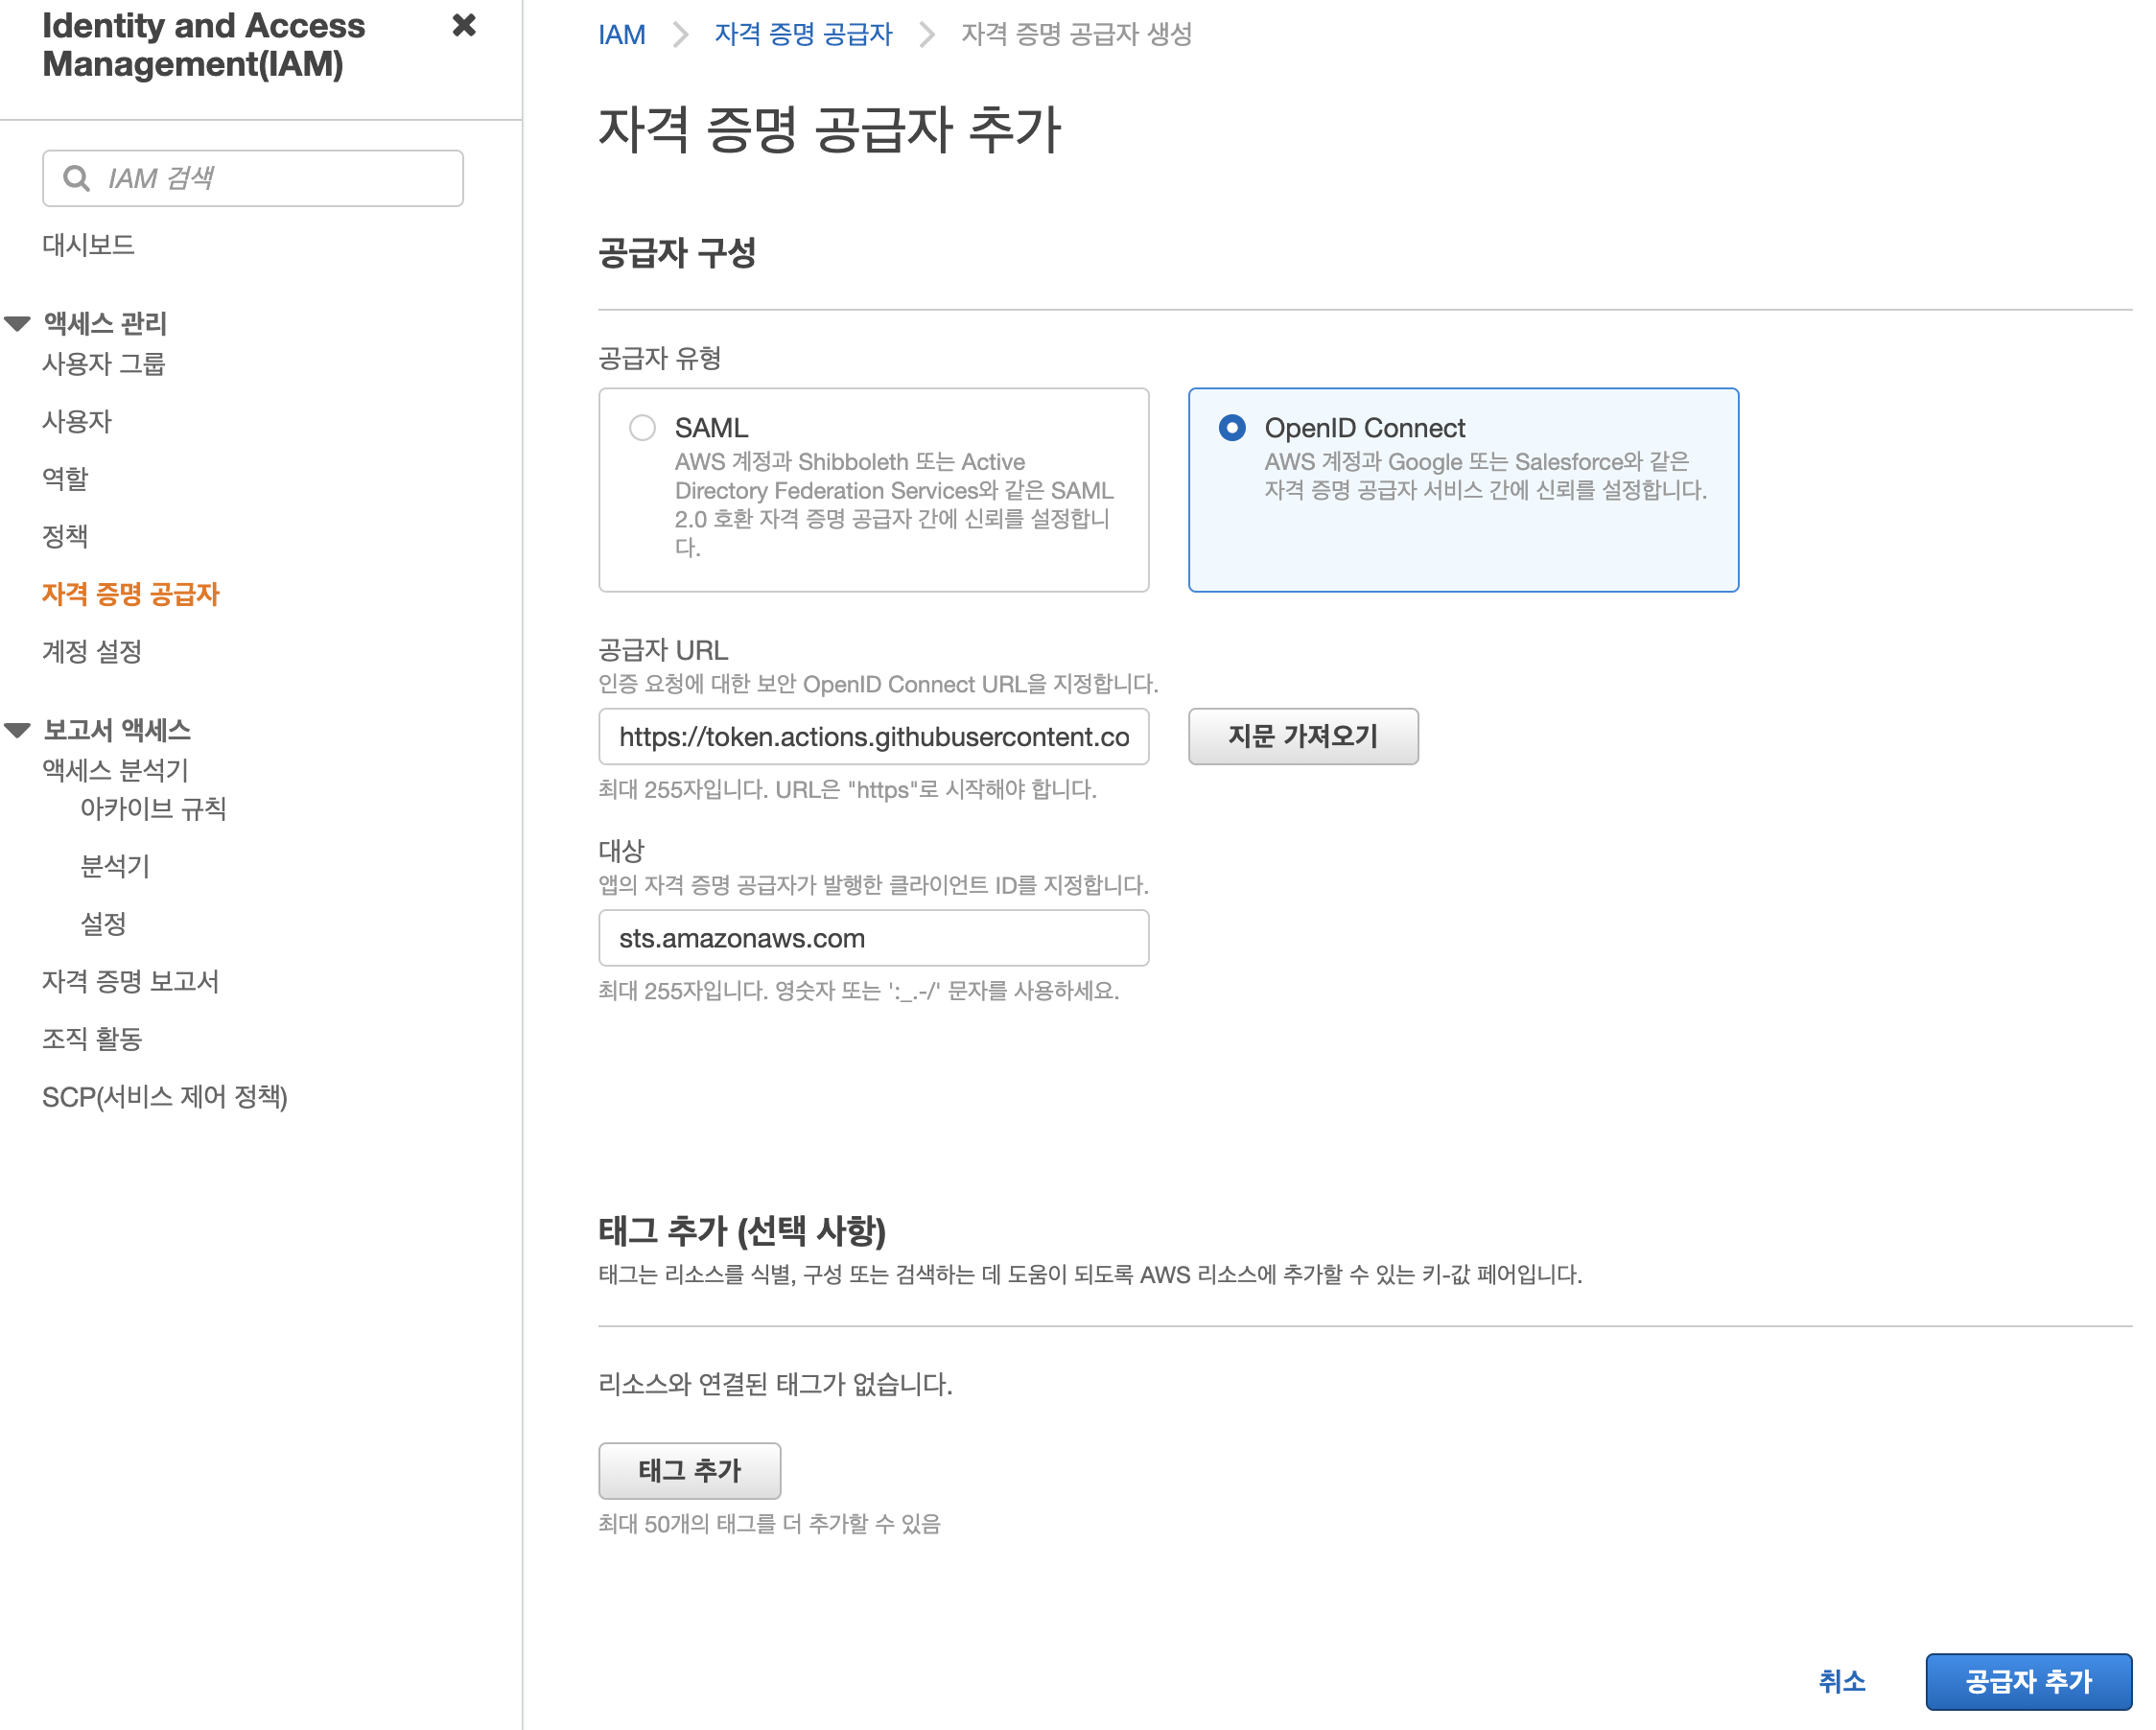The width and height of the screenshot is (2156, 1730).
Task: Collapse the 보고서 액세스 section triangle
Action: pos(18,730)
